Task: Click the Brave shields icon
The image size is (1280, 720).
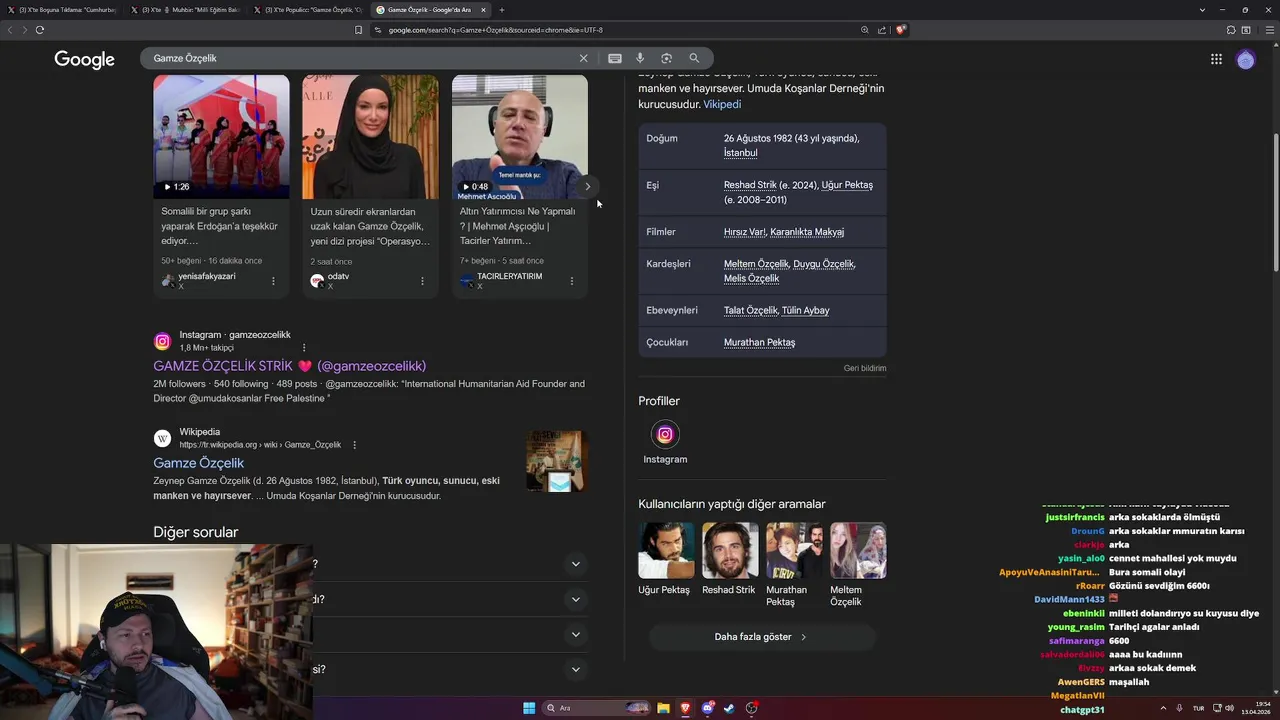Action: tap(901, 30)
